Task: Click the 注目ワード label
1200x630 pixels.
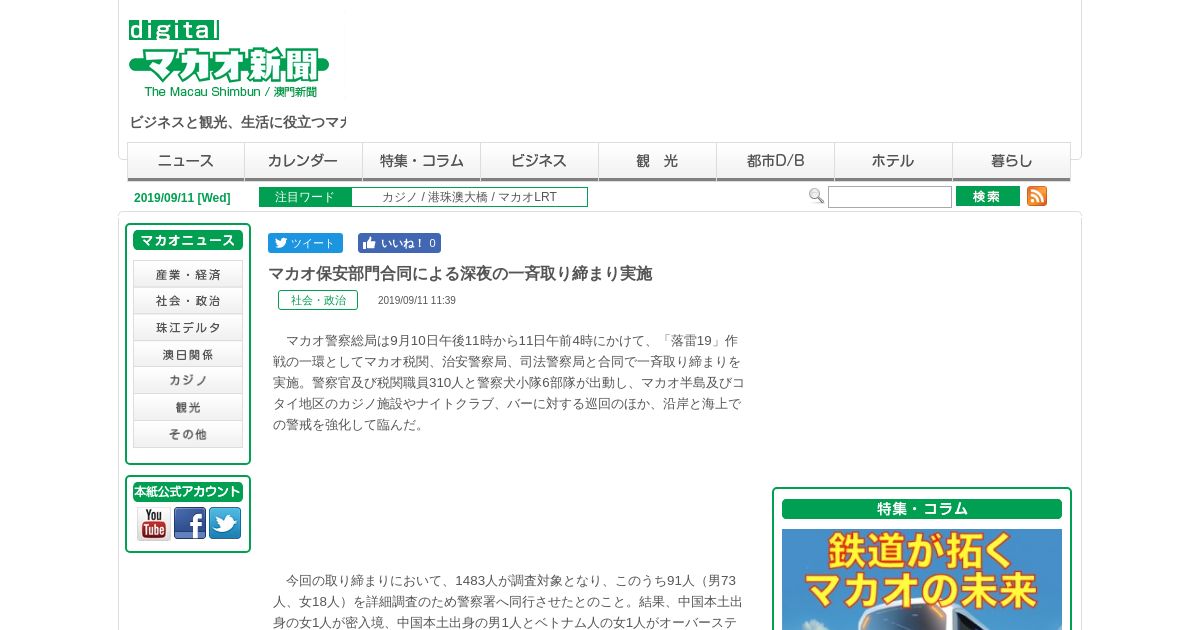Action: (305, 197)
